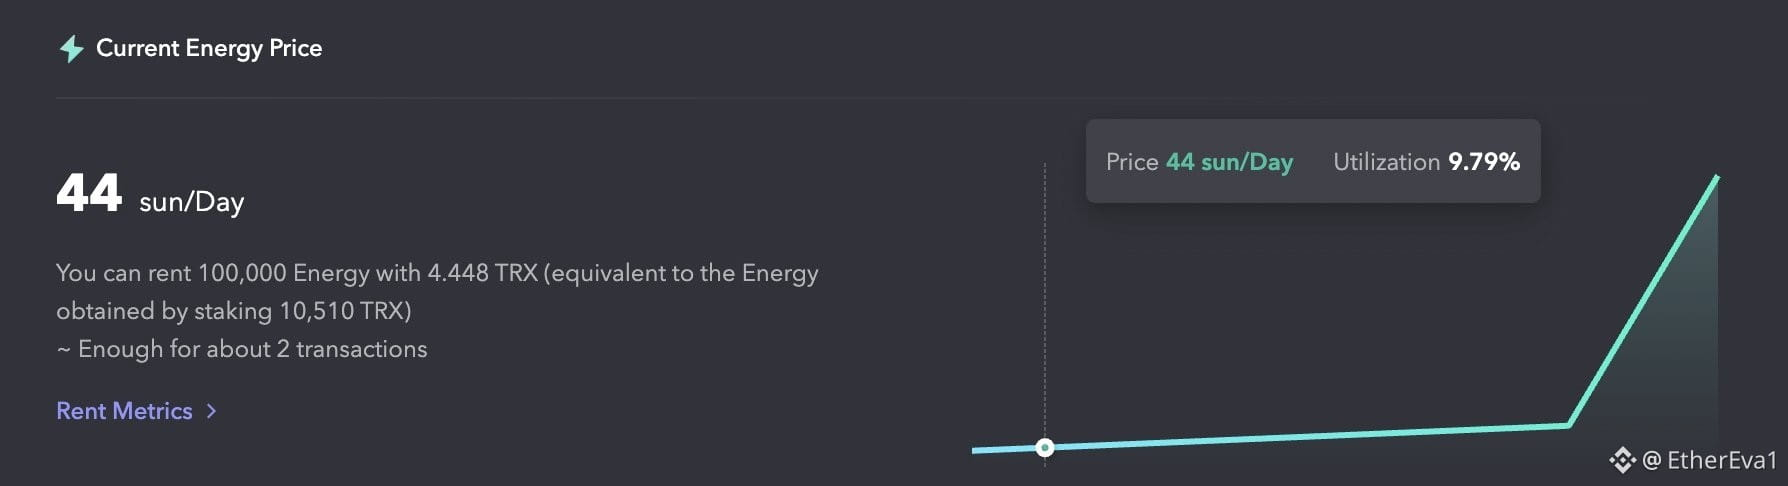Click the staking 10,510 TRX text line
The height and width of the screenshot is (486, 1788).
coord(234,311)
